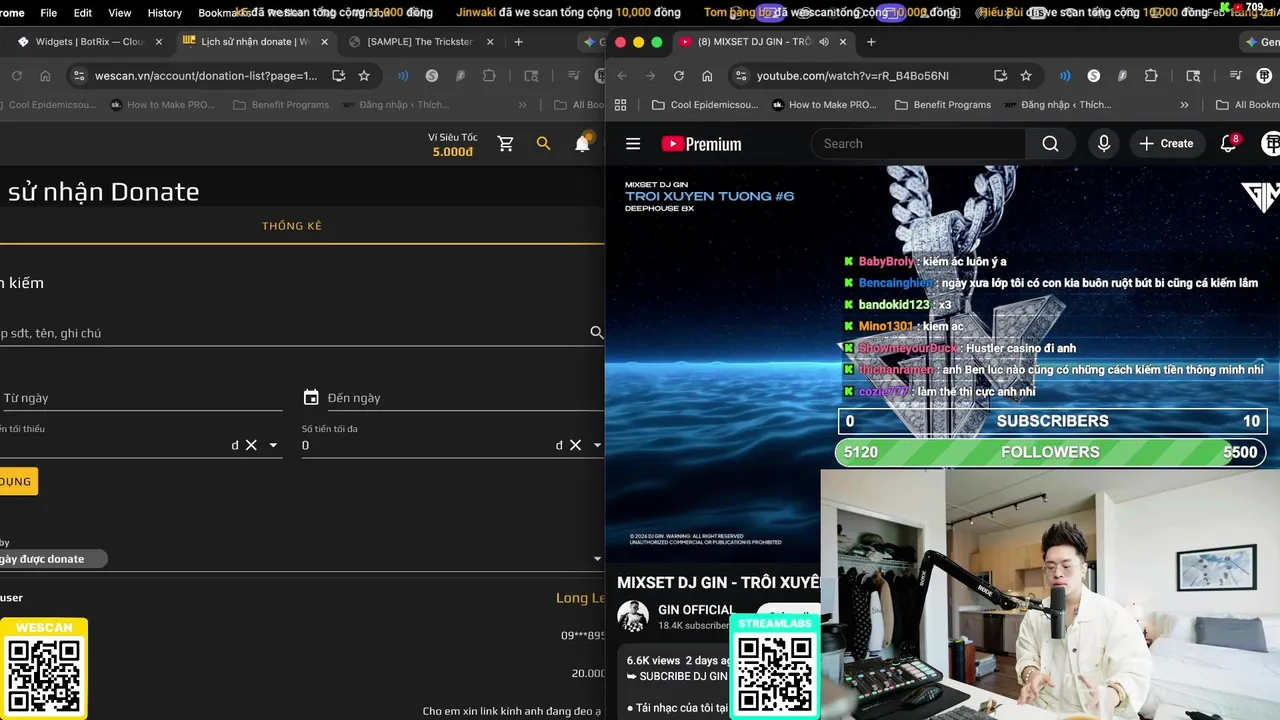The image size is (1280, 720).
Task: Open WeScan notifications bell
Action: (582, 144)
